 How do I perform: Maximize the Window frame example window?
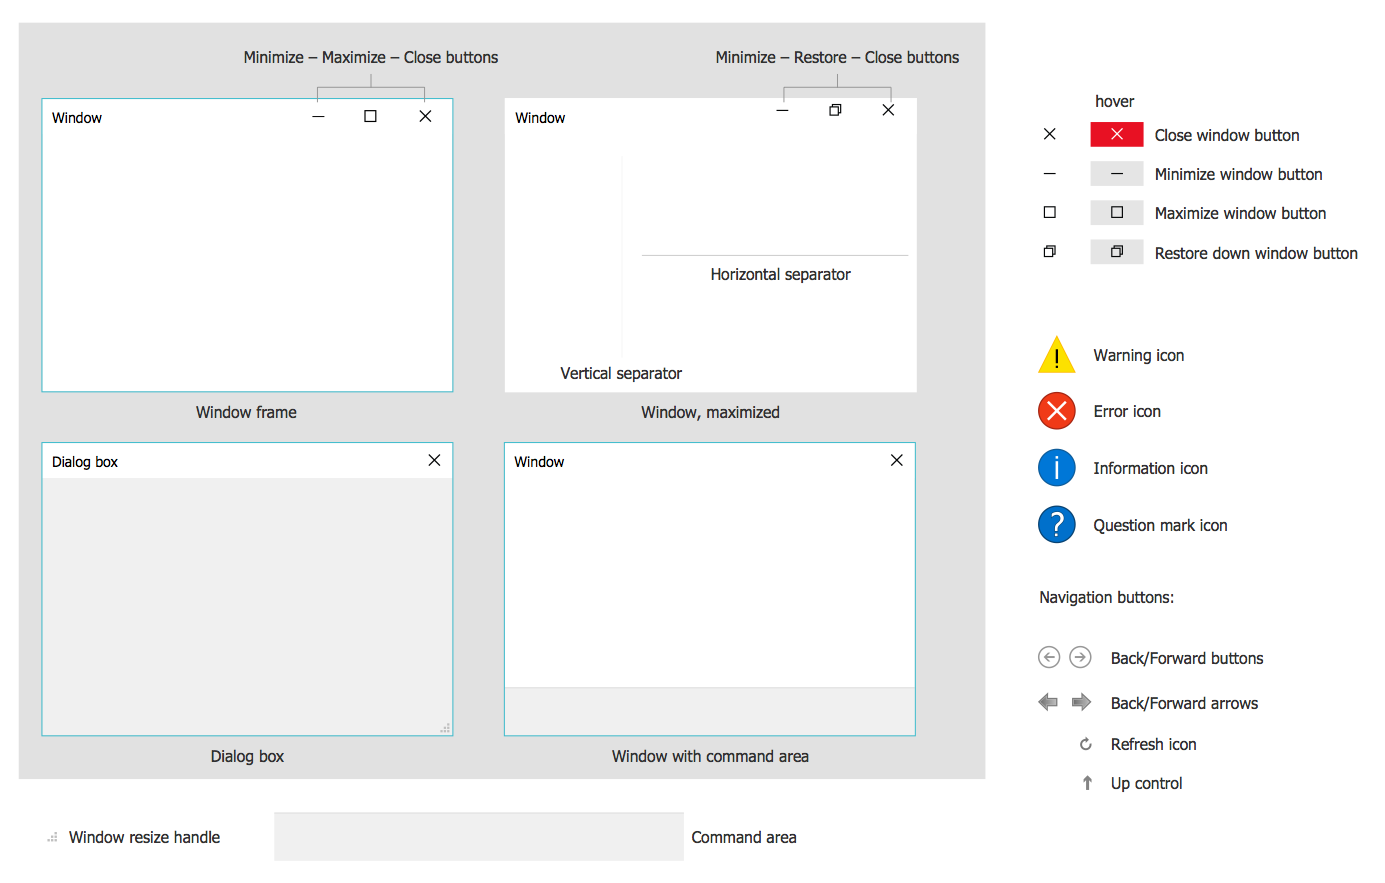(370, 116)
